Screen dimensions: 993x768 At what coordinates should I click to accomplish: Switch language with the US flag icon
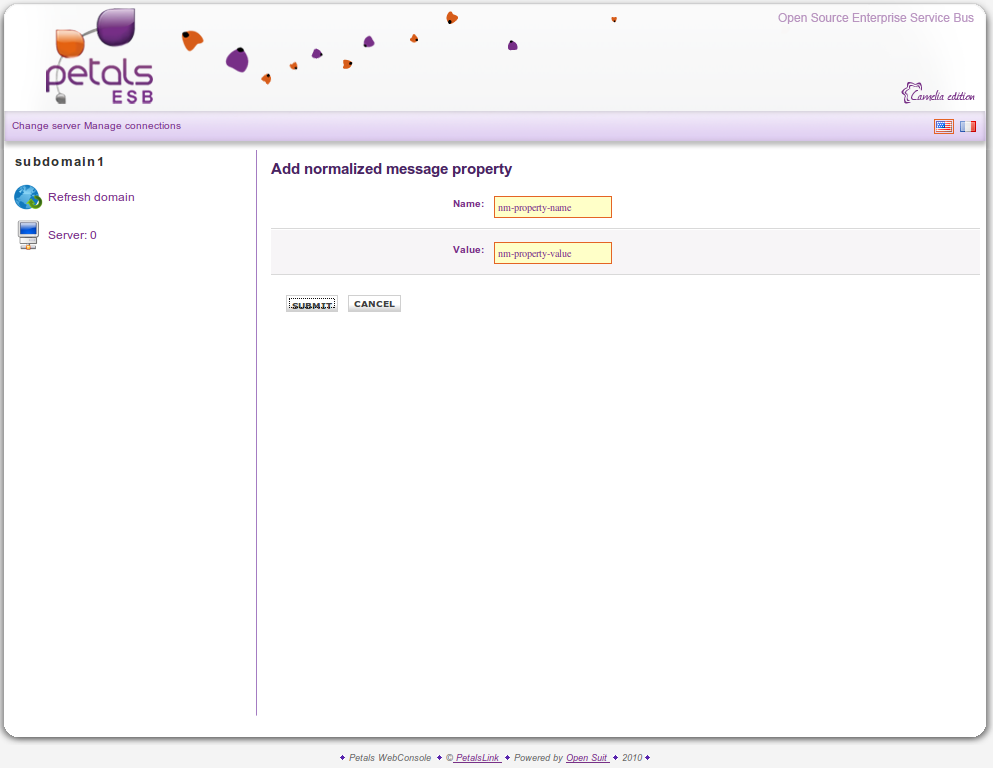point(943,126)
